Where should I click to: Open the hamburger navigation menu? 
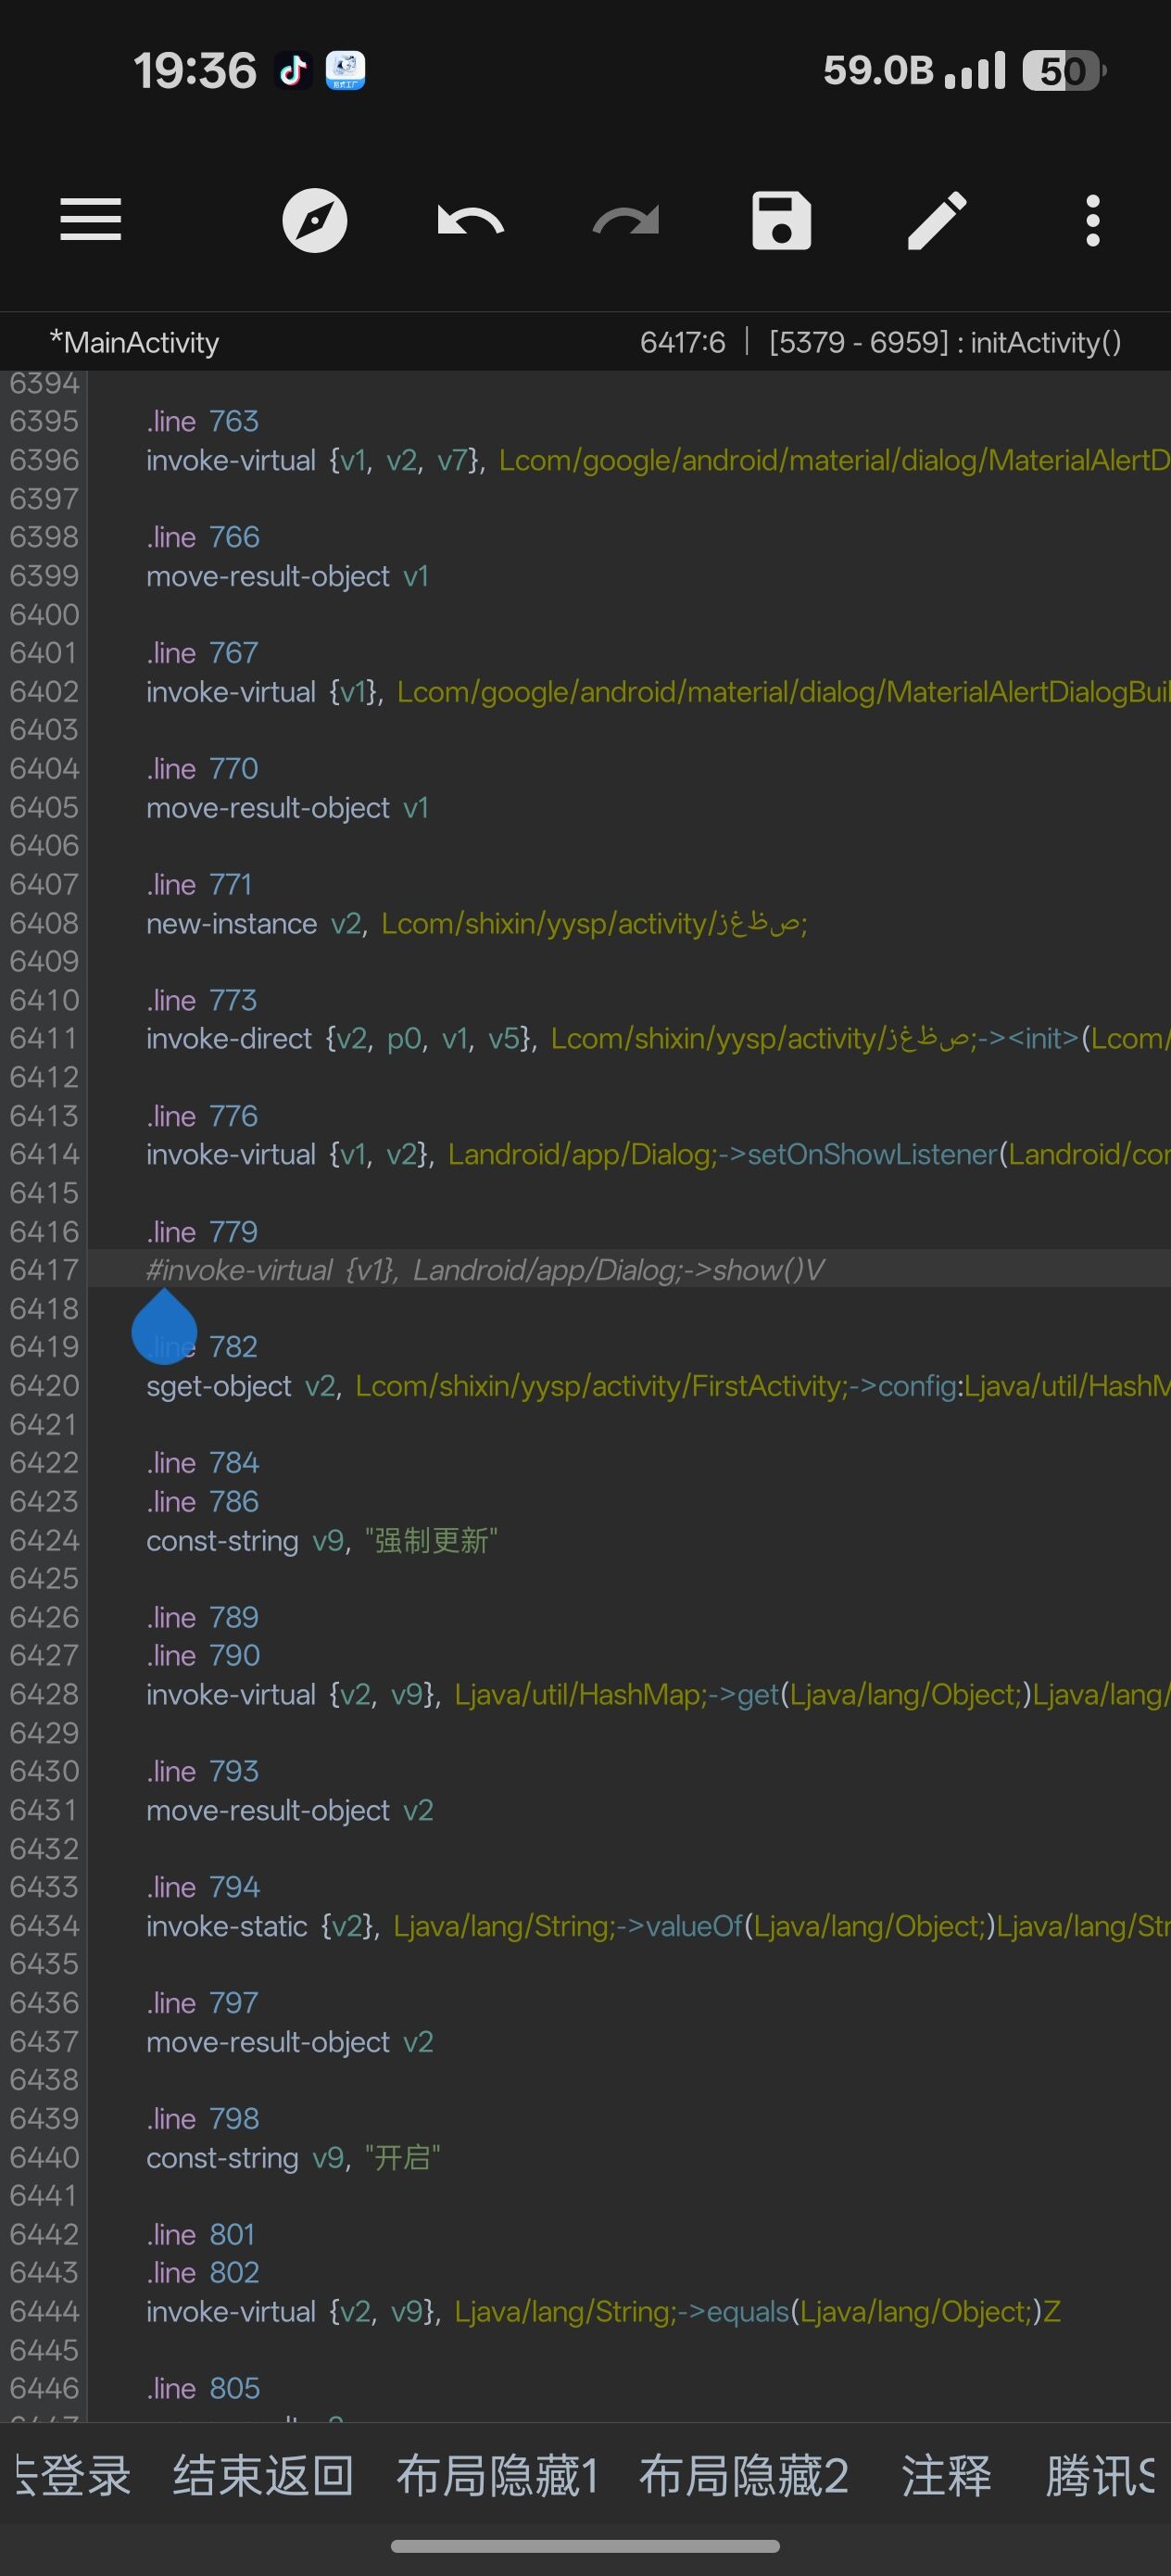click(90, 220)
